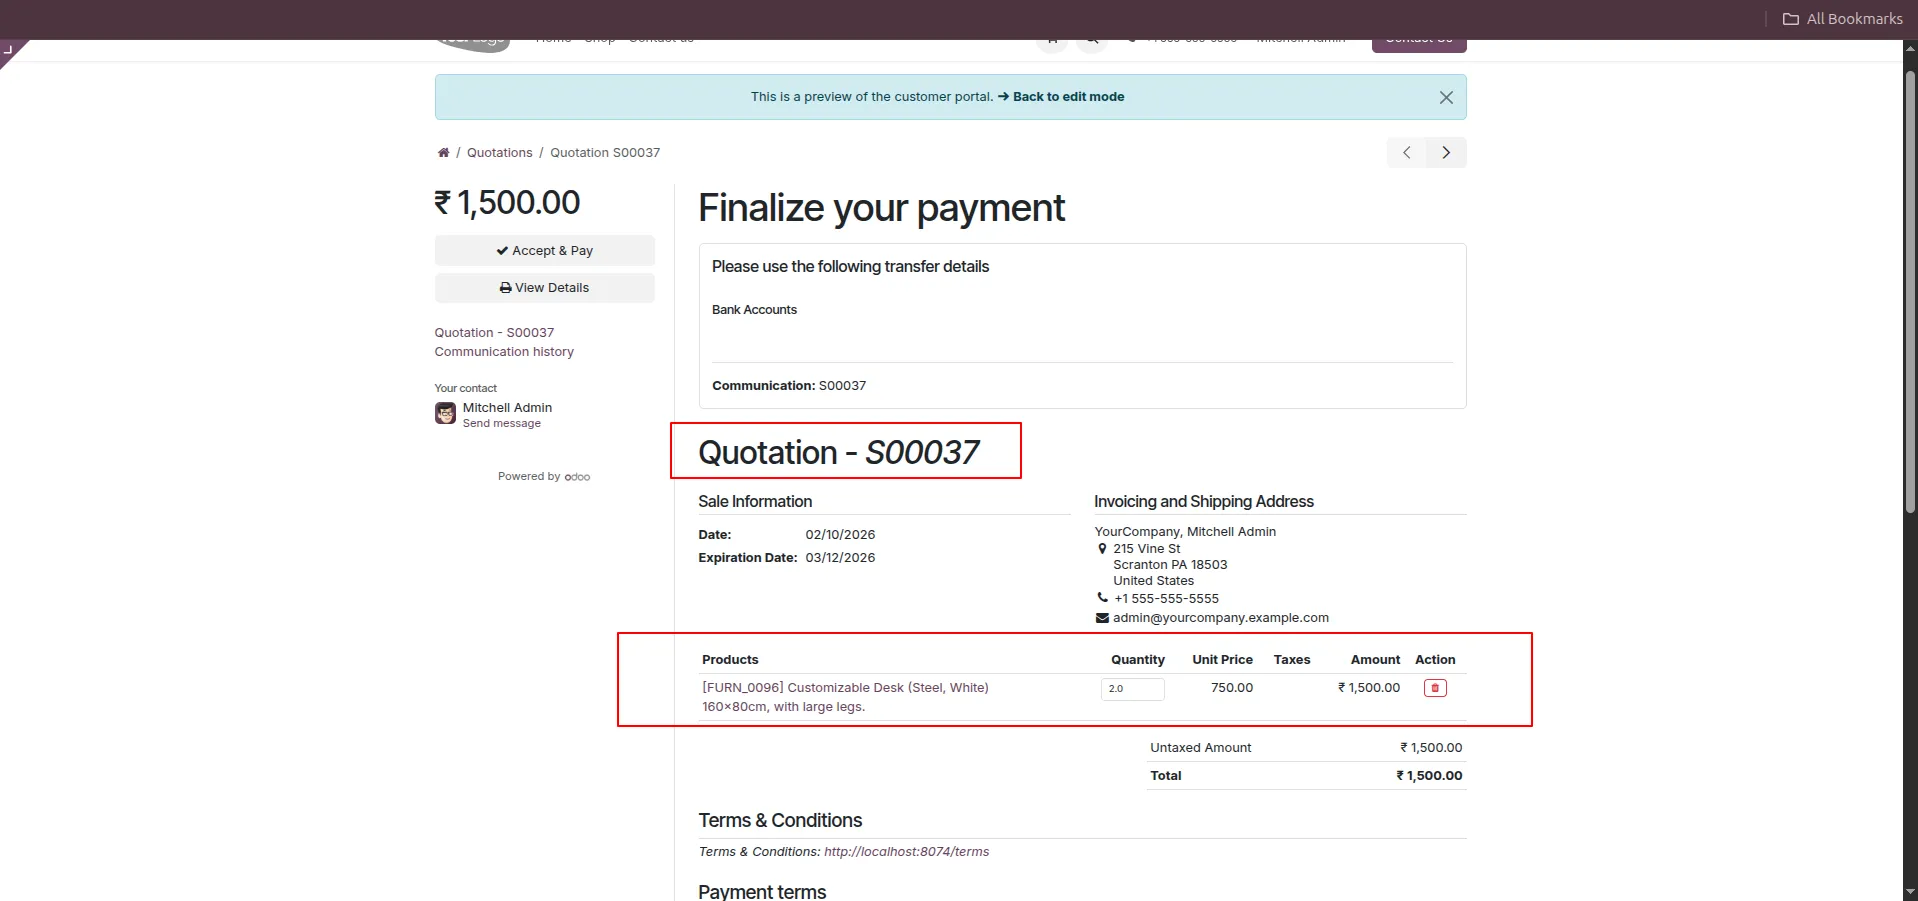Click the Accept & Pay button
This screenshot has height=901, width=1918.
pos(544,251)
